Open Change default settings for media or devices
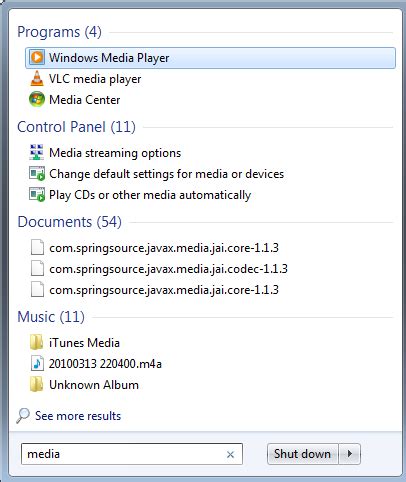Image resolution: width=406 pixels, height=482 pixels. (166, 174)
